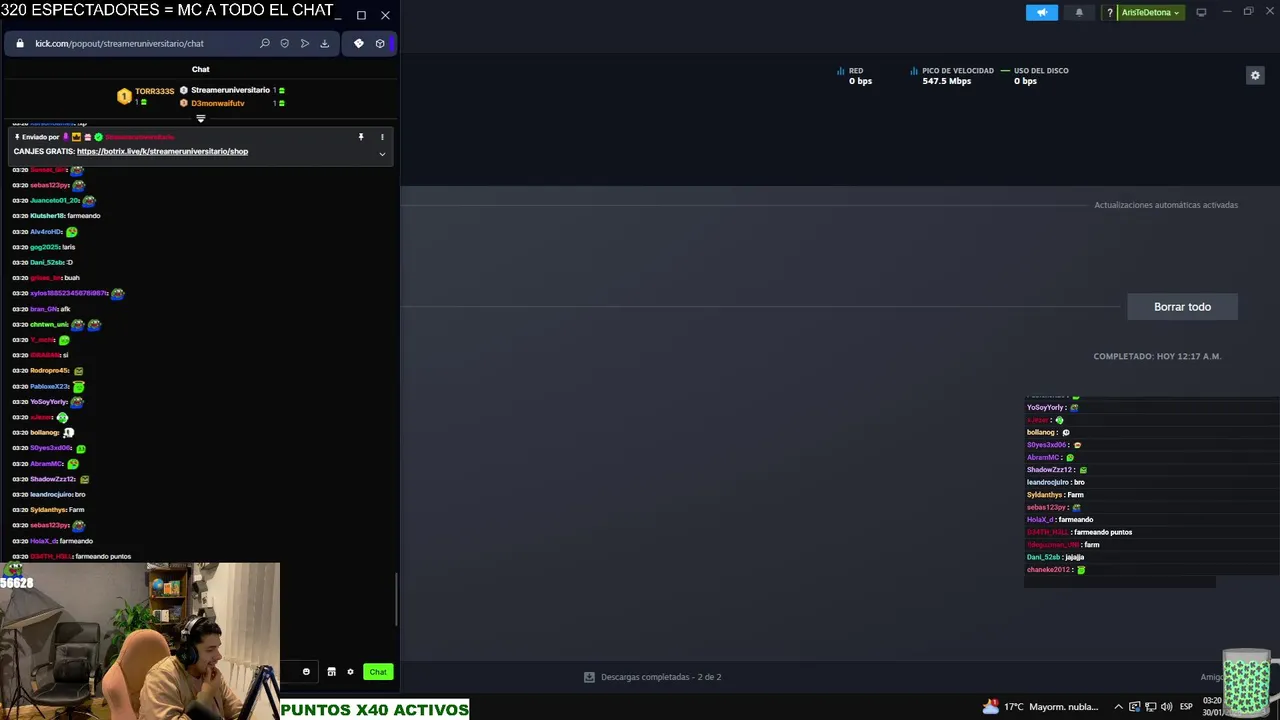Open the emote picker icon in chat input

pos(306,672)
